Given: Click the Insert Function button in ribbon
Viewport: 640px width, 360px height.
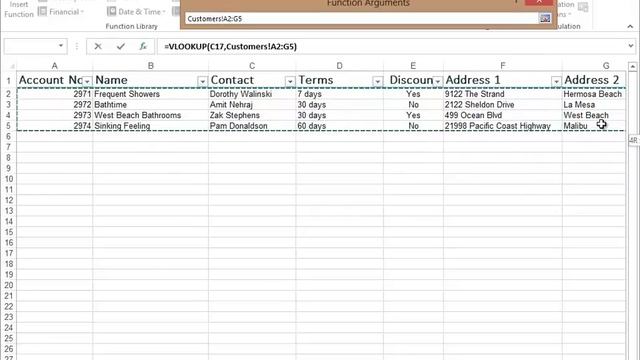Looking at the screenshot, I should click(19, 9).
